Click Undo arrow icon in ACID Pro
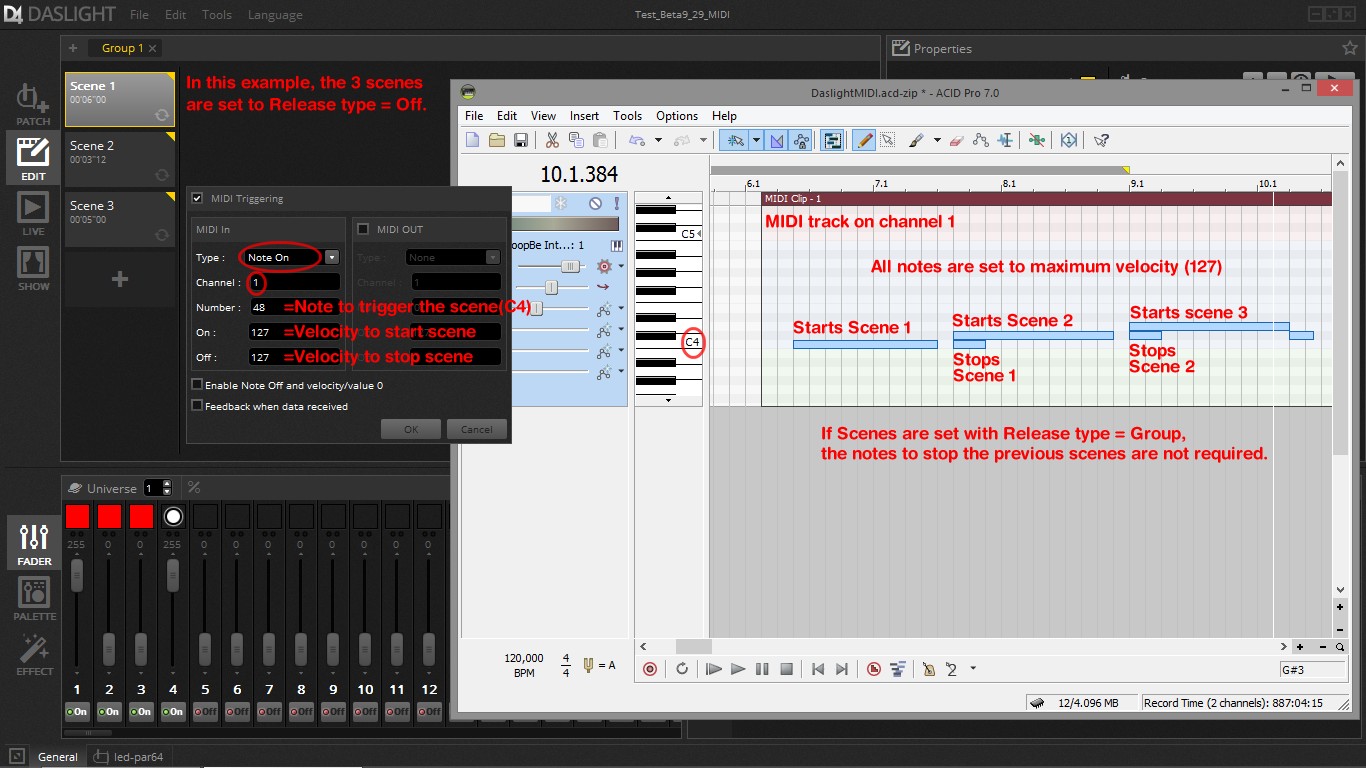This screenshot has height=768, width=1366. click(x=635, y=141)
